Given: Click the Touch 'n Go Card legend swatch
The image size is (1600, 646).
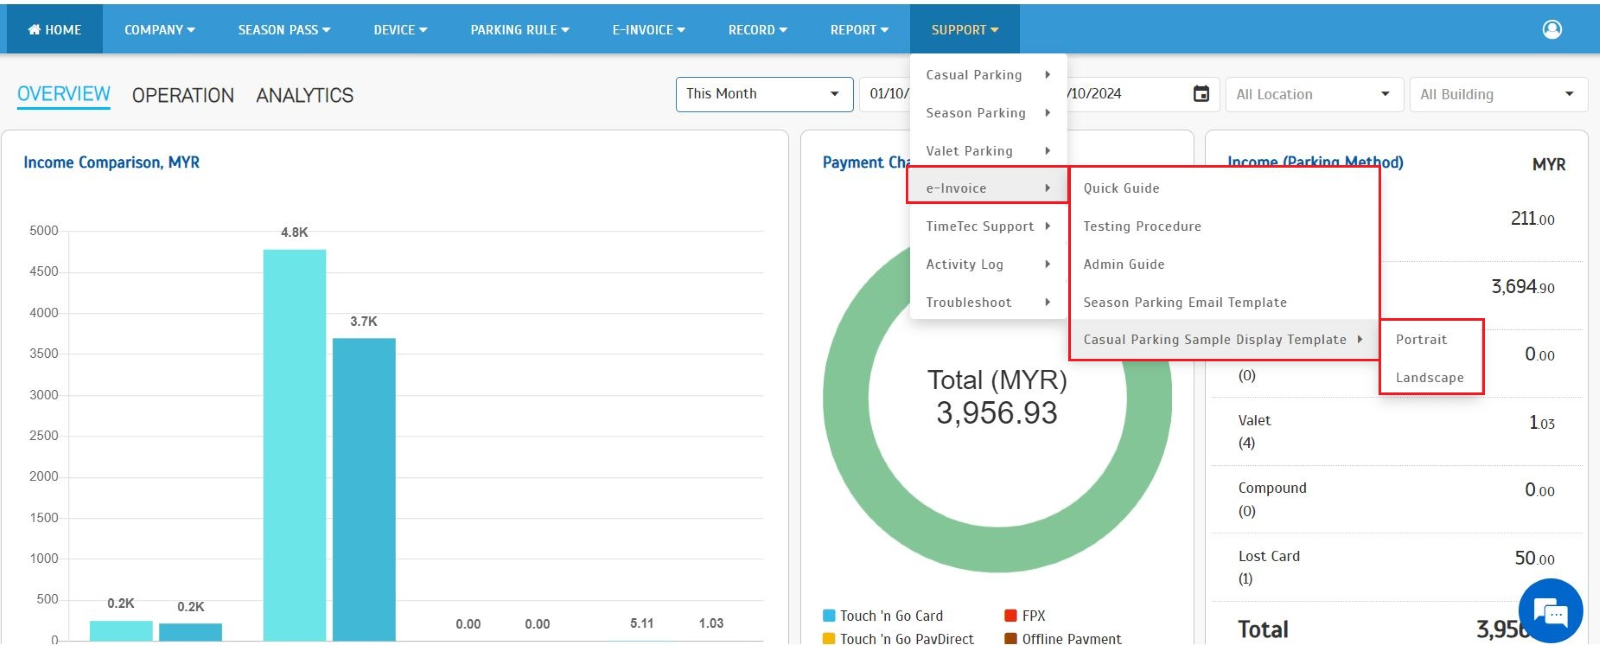Looking at the screenshot, I should tap(829, 616).
